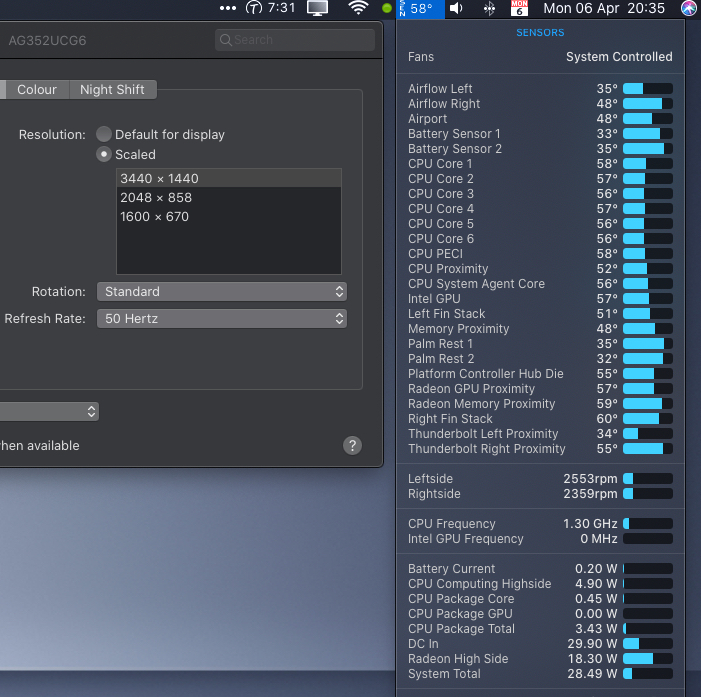Select the Left Fin Stack row

tap(540, 313)
